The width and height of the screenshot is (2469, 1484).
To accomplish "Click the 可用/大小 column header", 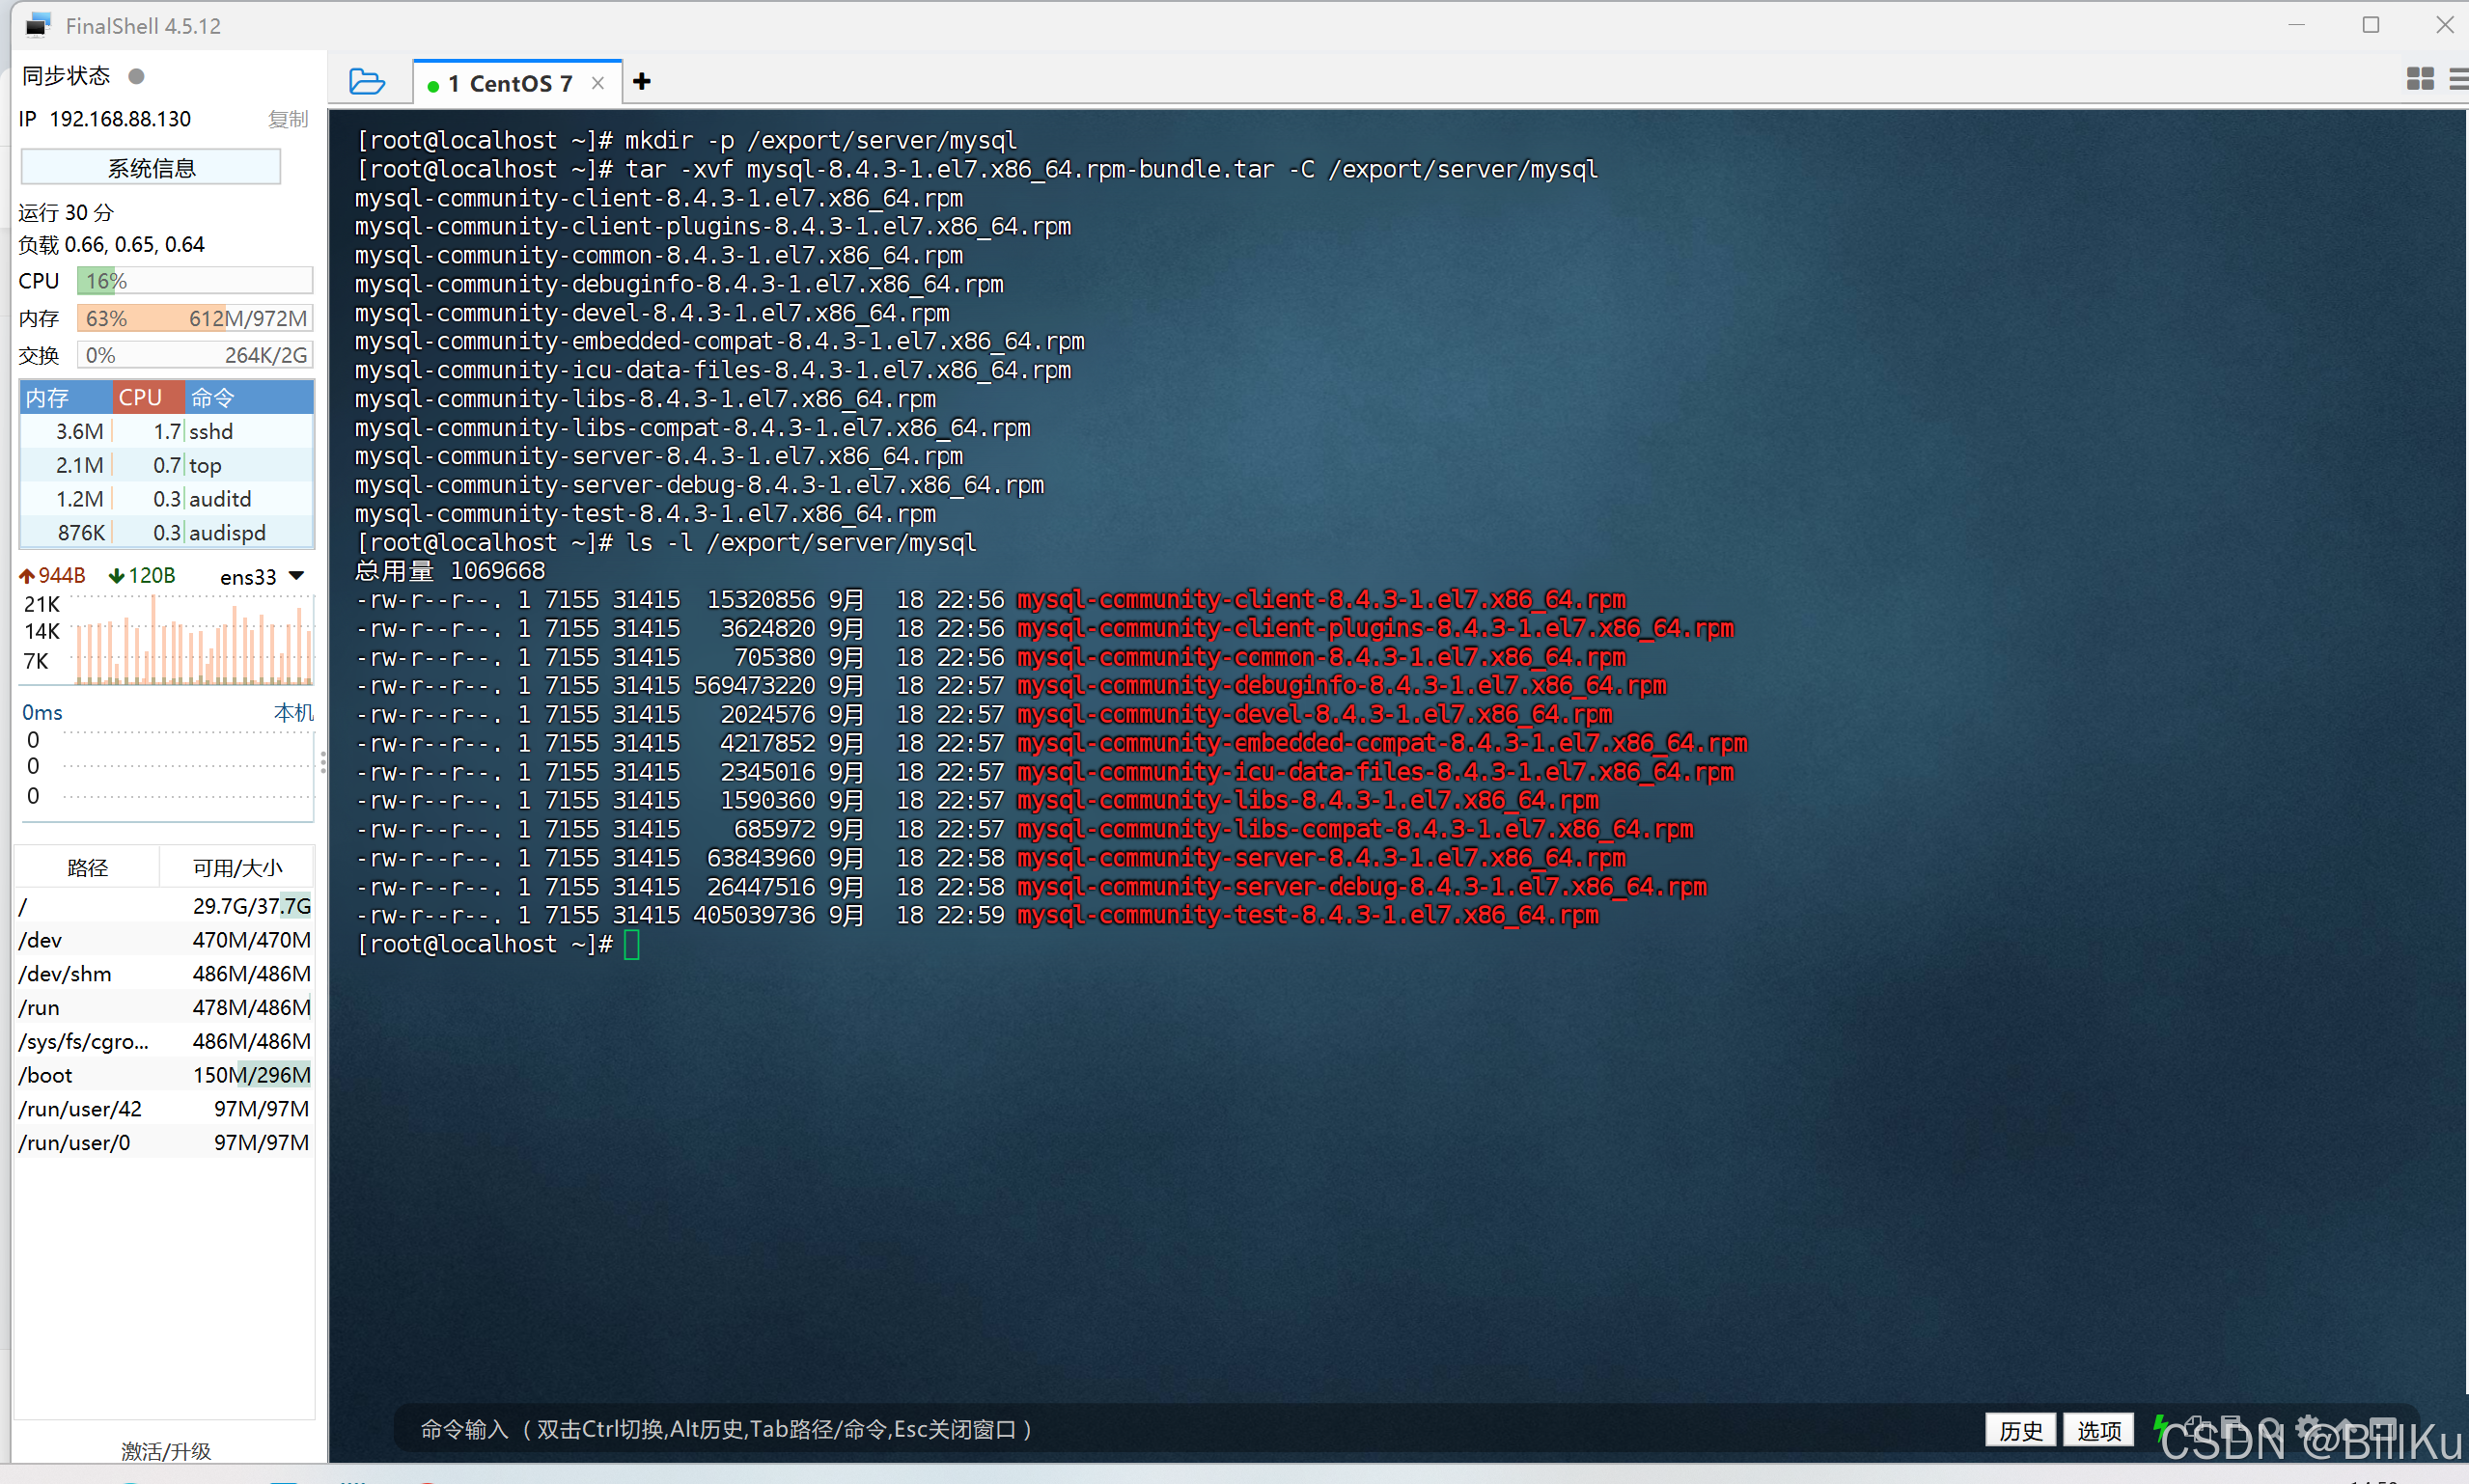I will (237, 867).
